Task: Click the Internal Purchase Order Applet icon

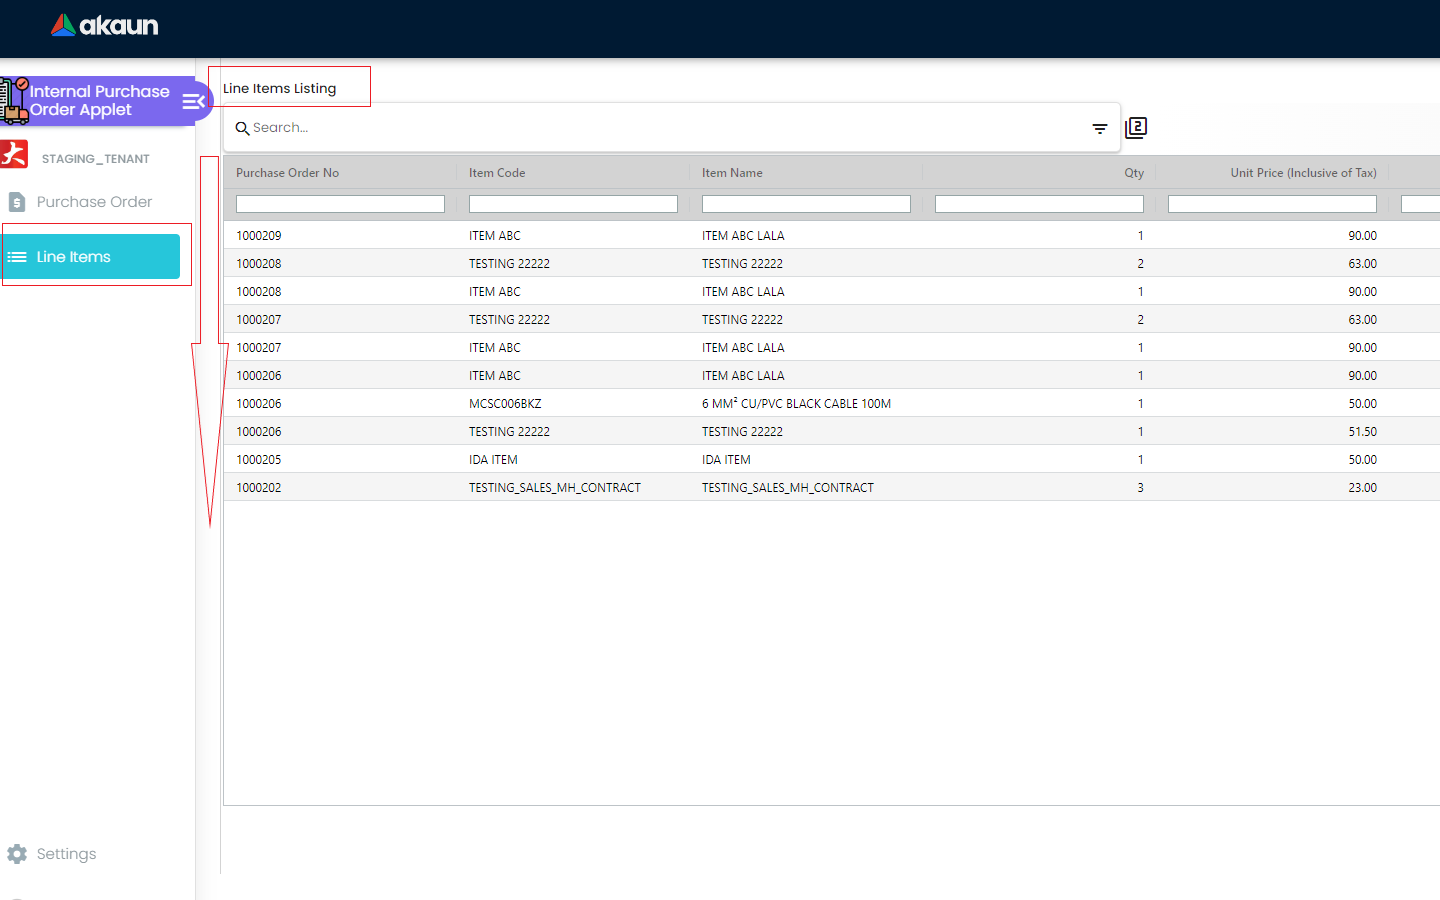Action: pyautogui.click(x=14, y=101)
